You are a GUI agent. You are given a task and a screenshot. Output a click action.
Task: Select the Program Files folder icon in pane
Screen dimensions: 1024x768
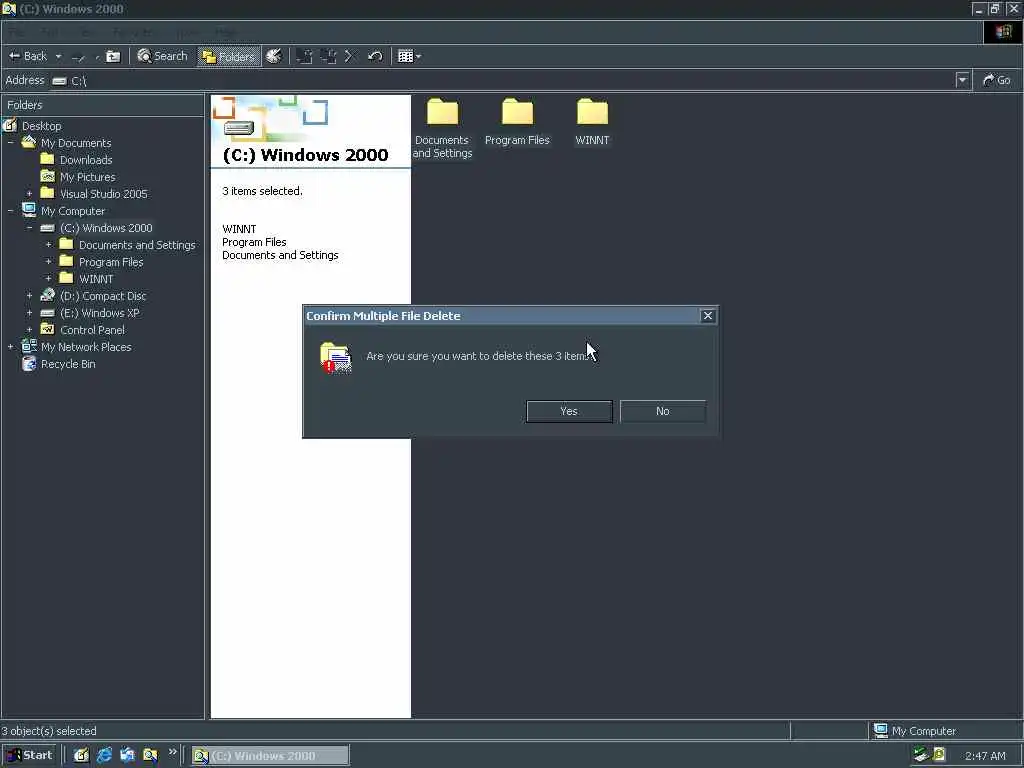pos(517,112)
